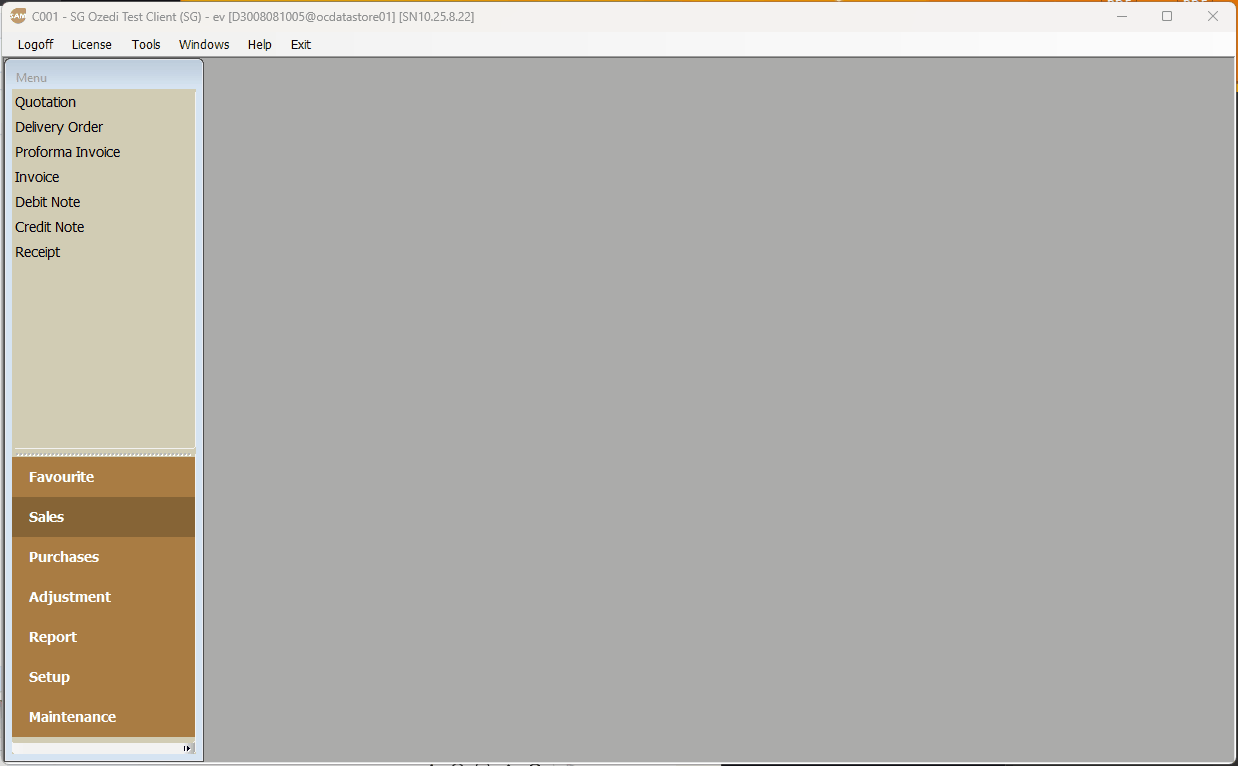Select Receipt in the sidebar list
This screenshot has height=766, width=1238.
pyautogui.click(x=38, y=252)
